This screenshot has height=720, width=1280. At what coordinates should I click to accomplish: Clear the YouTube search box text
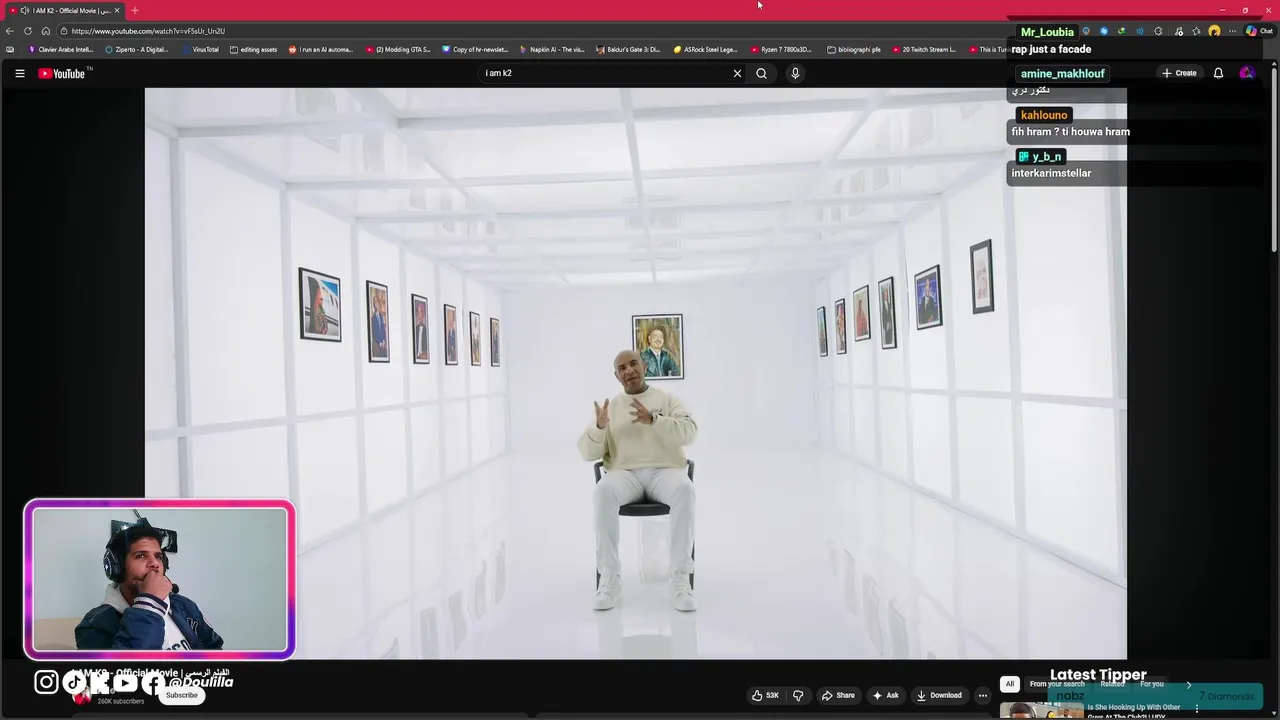click(737, 73)
